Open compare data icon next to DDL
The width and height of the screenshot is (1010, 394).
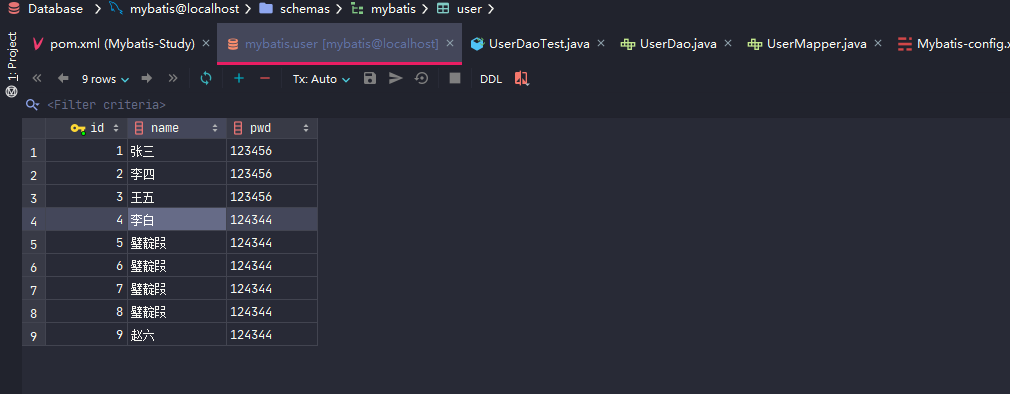click(521, 79)
